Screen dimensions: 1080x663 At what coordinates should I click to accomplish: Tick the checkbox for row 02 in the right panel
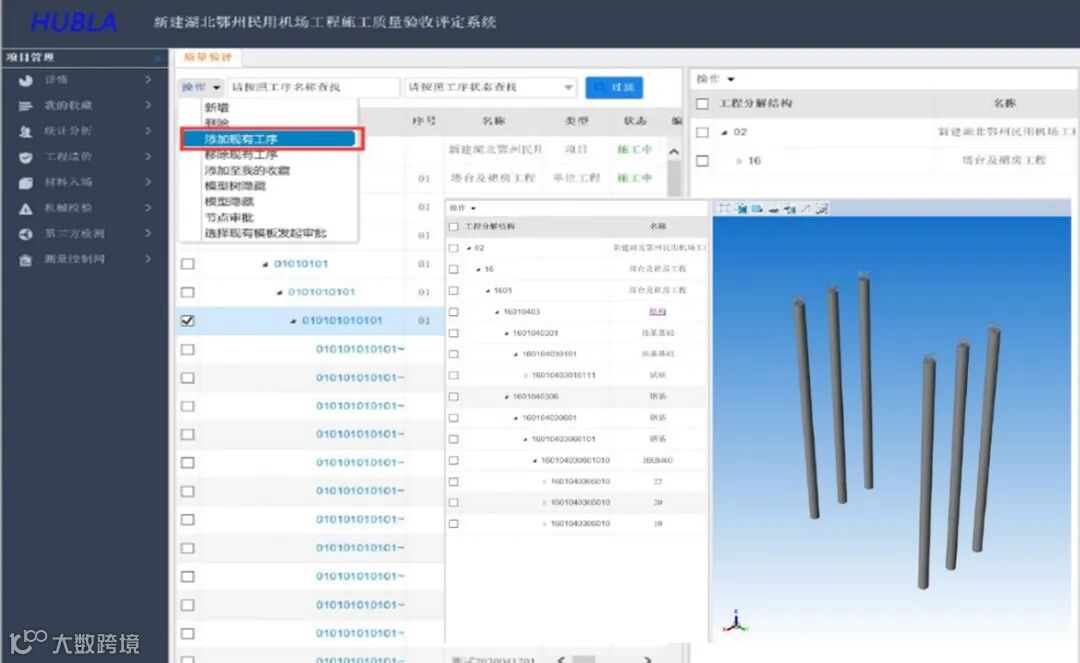(x=702, y=132)
